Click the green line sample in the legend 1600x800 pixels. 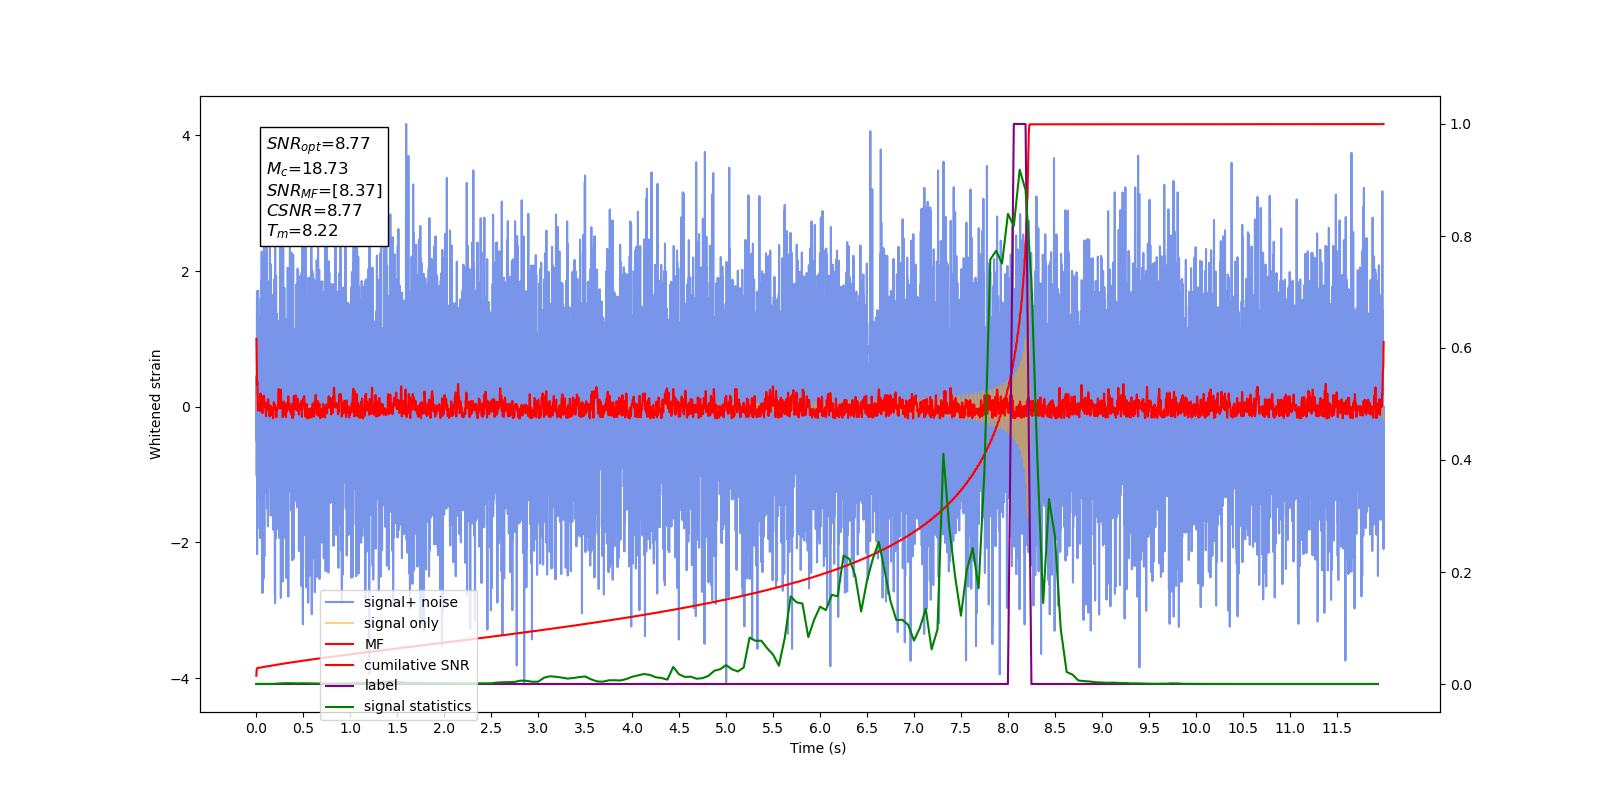click(x=341, y=706)
